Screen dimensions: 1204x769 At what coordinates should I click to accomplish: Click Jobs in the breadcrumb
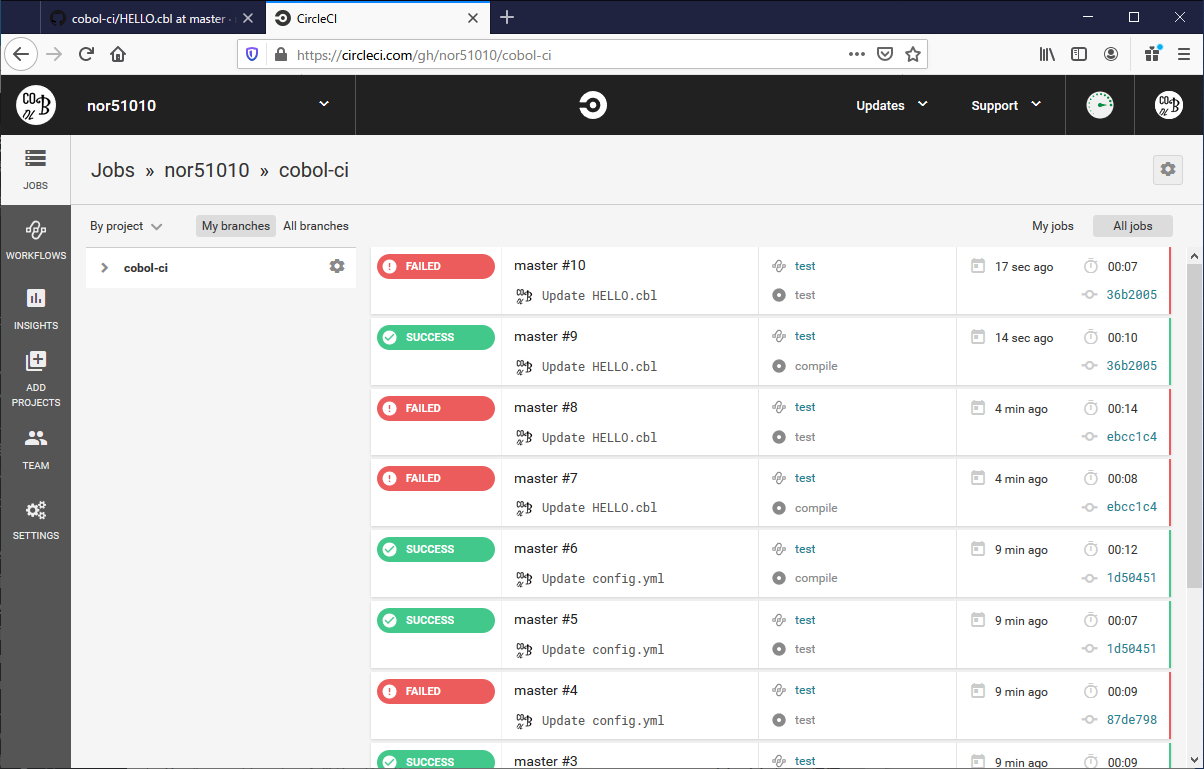[x=113, y=170]
